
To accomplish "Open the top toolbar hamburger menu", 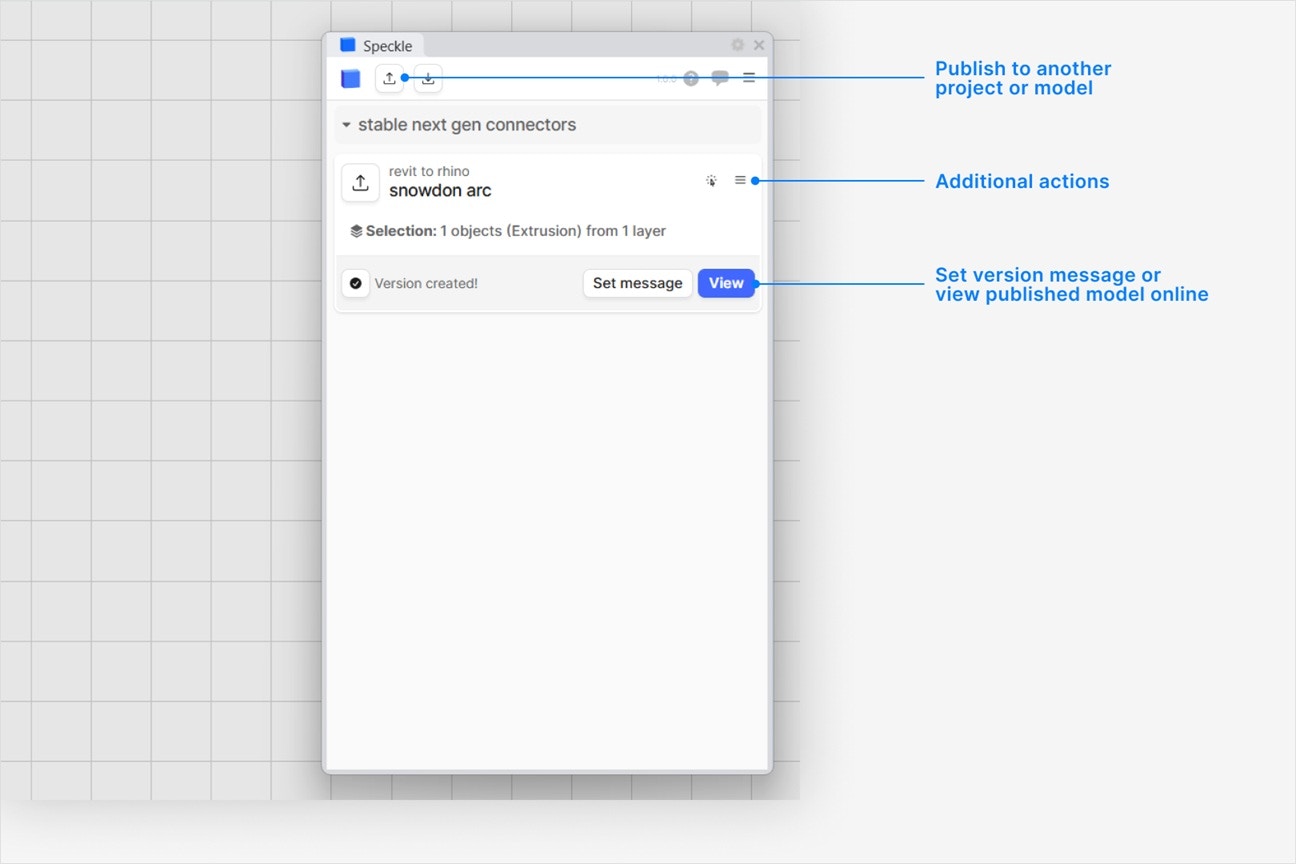I will pyautogui.click(x=749, y=77).
